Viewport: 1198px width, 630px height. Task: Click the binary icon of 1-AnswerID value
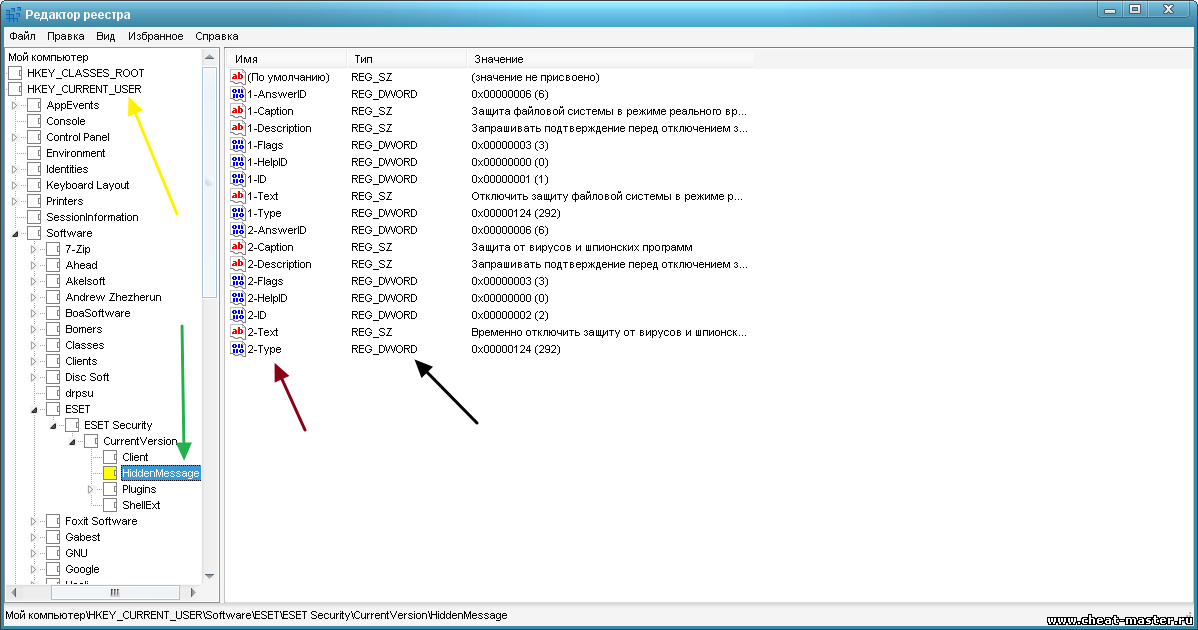pyautogui.click(x=238, y=94)
